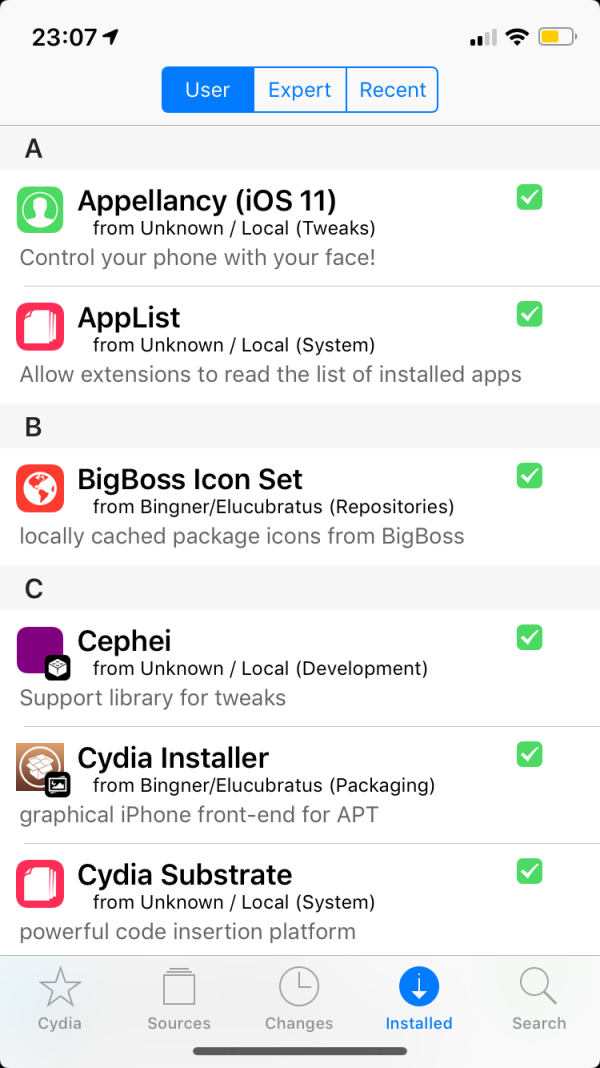600x1068 pixels.
Task: Click the Cydia Substrate green checkmark
Action: coord(530,871)
